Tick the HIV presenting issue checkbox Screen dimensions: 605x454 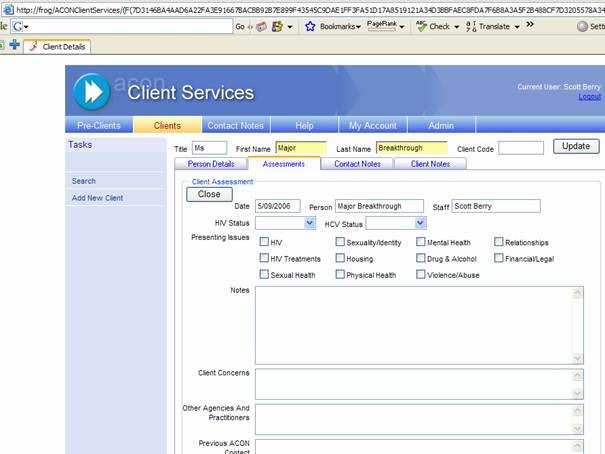click(x=264, y=242)
